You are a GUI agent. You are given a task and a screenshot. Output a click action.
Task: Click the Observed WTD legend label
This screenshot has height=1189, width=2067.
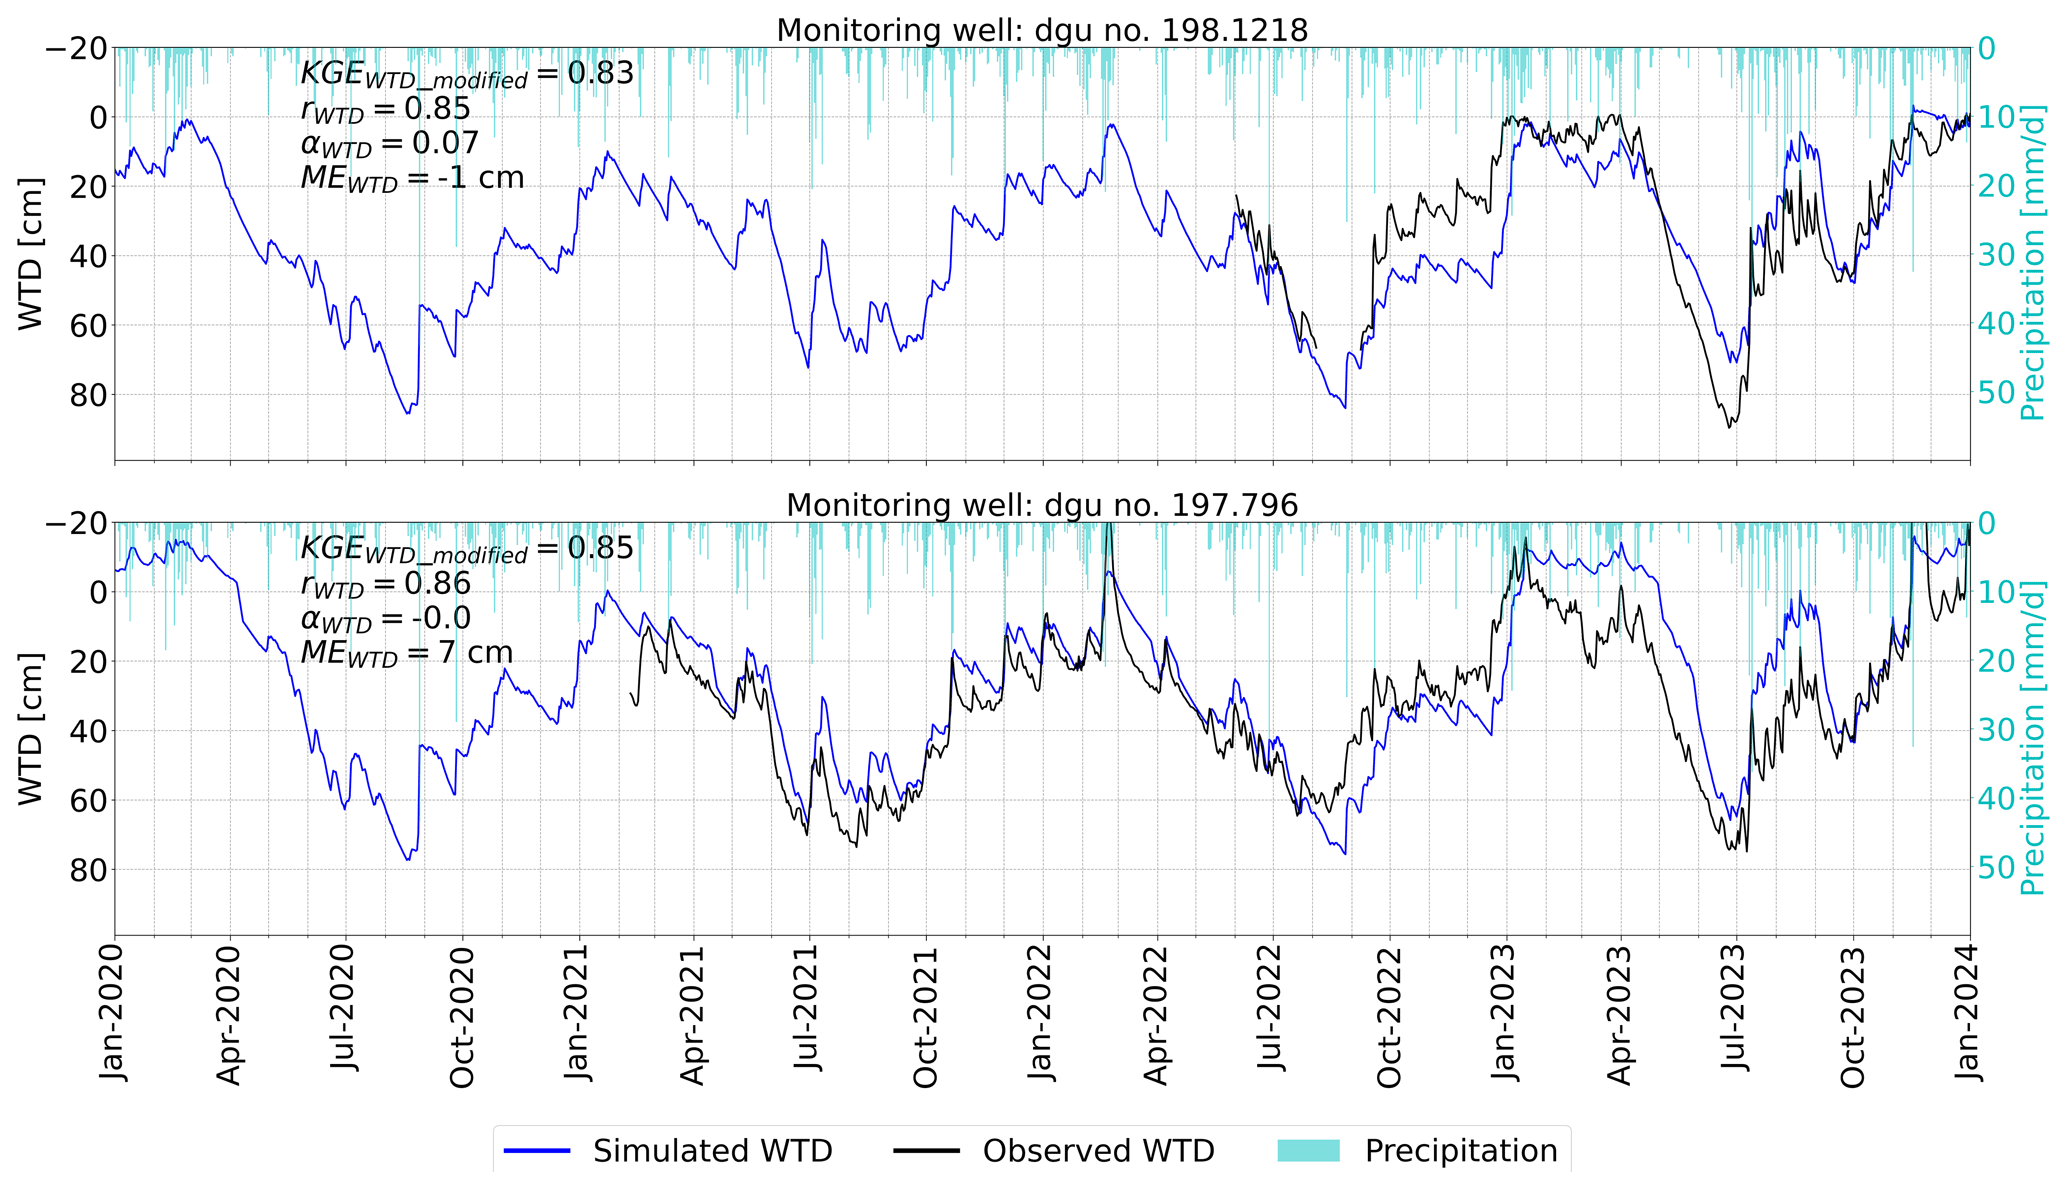(x=1098, y=1151)
